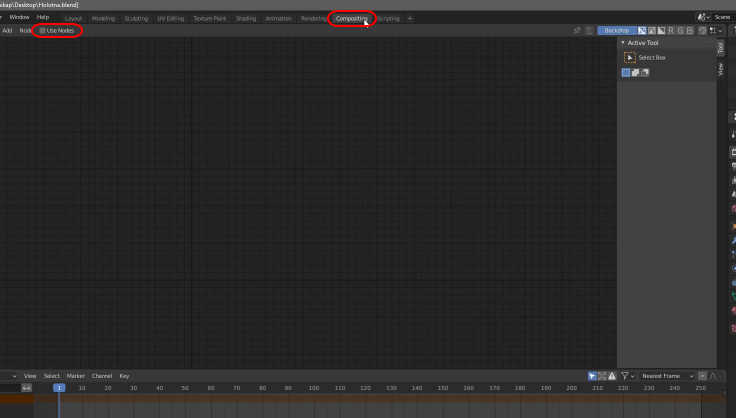This screenshot has height=418, width=736.
Task: Select Alpha backdrop channel icon
Action: (x=661, y=30)
